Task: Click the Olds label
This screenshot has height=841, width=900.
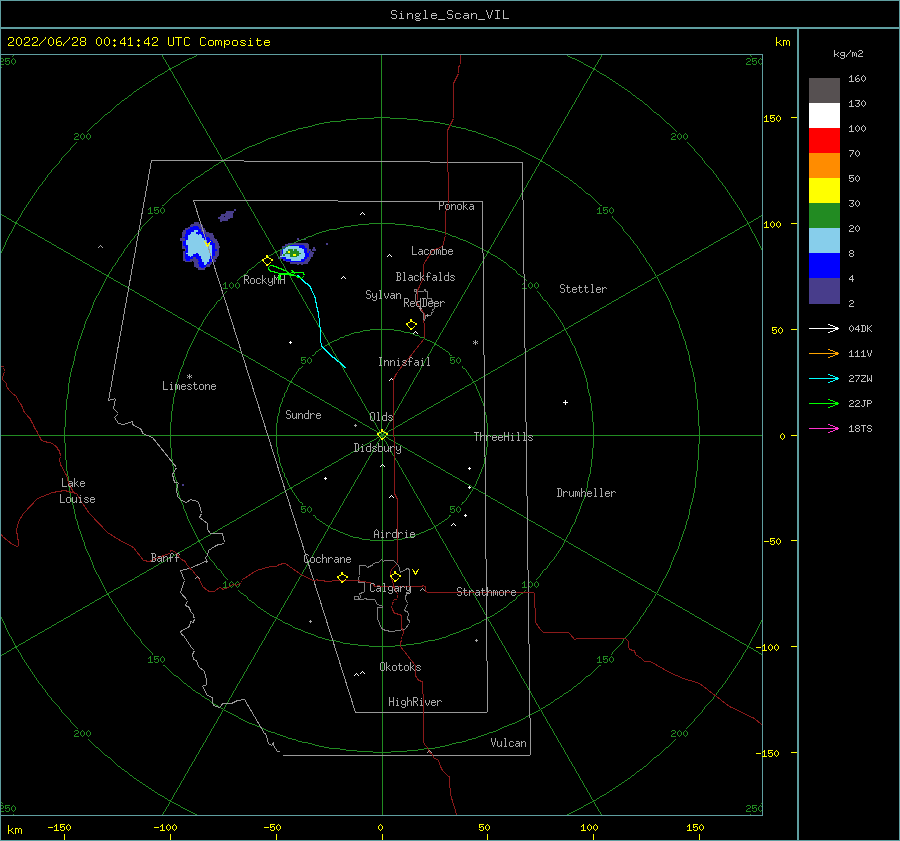Action: [x=381, y=417]
